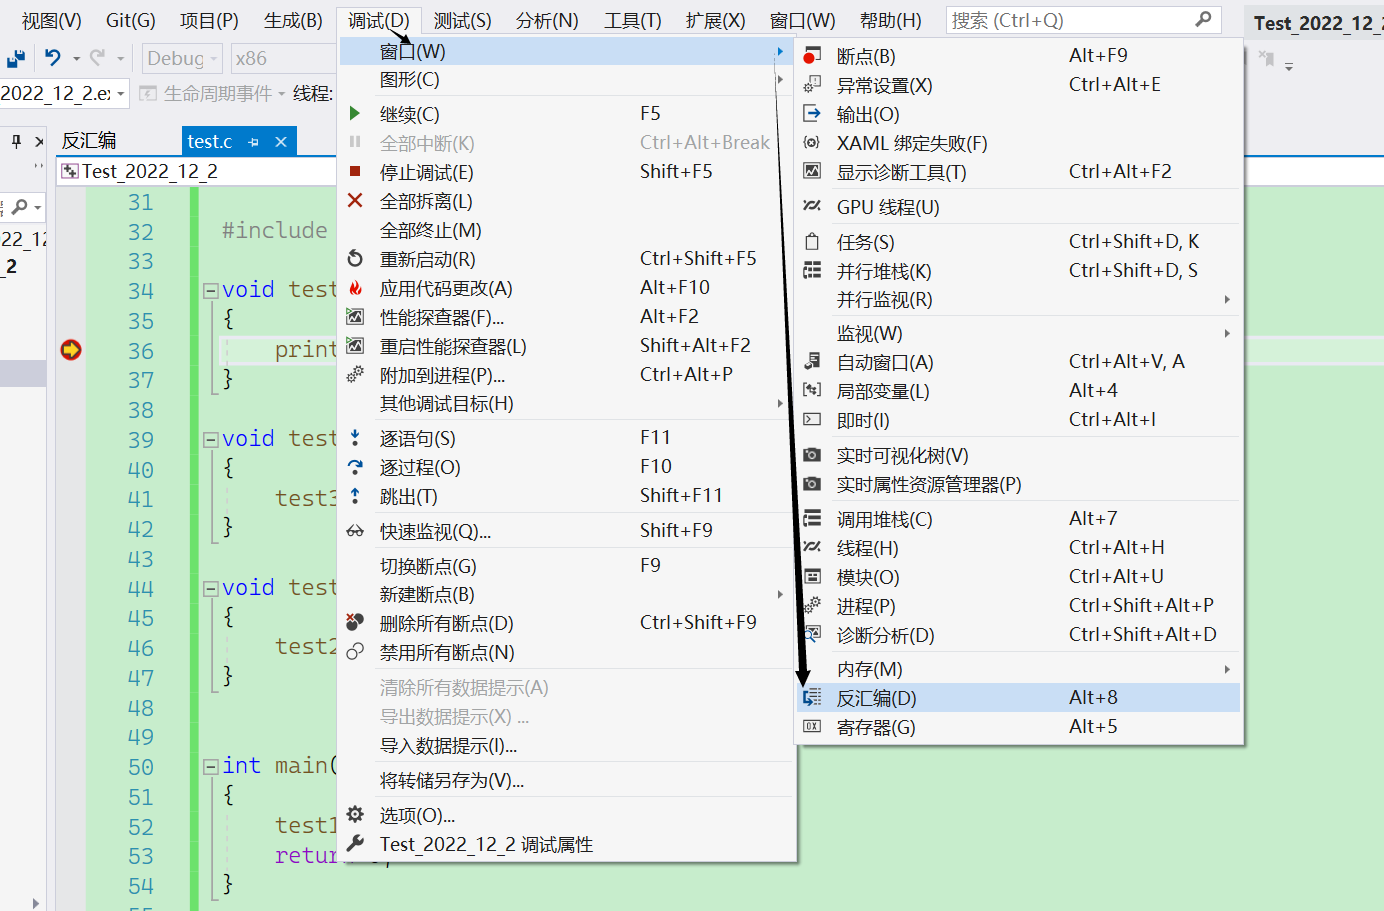Open the x86 platform combo box
Image resolution: width=1384 pixels, height=911 pixels.
click(x=283, y=59)
